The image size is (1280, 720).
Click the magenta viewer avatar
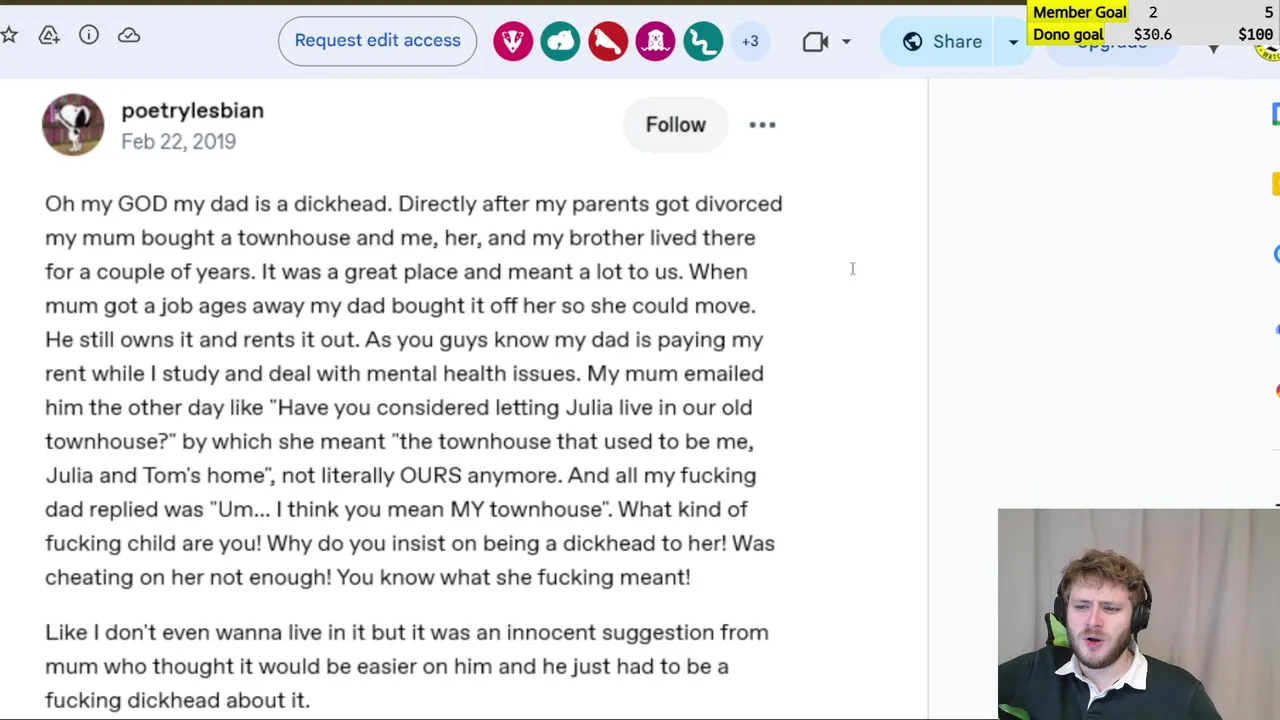click(655, 41)
